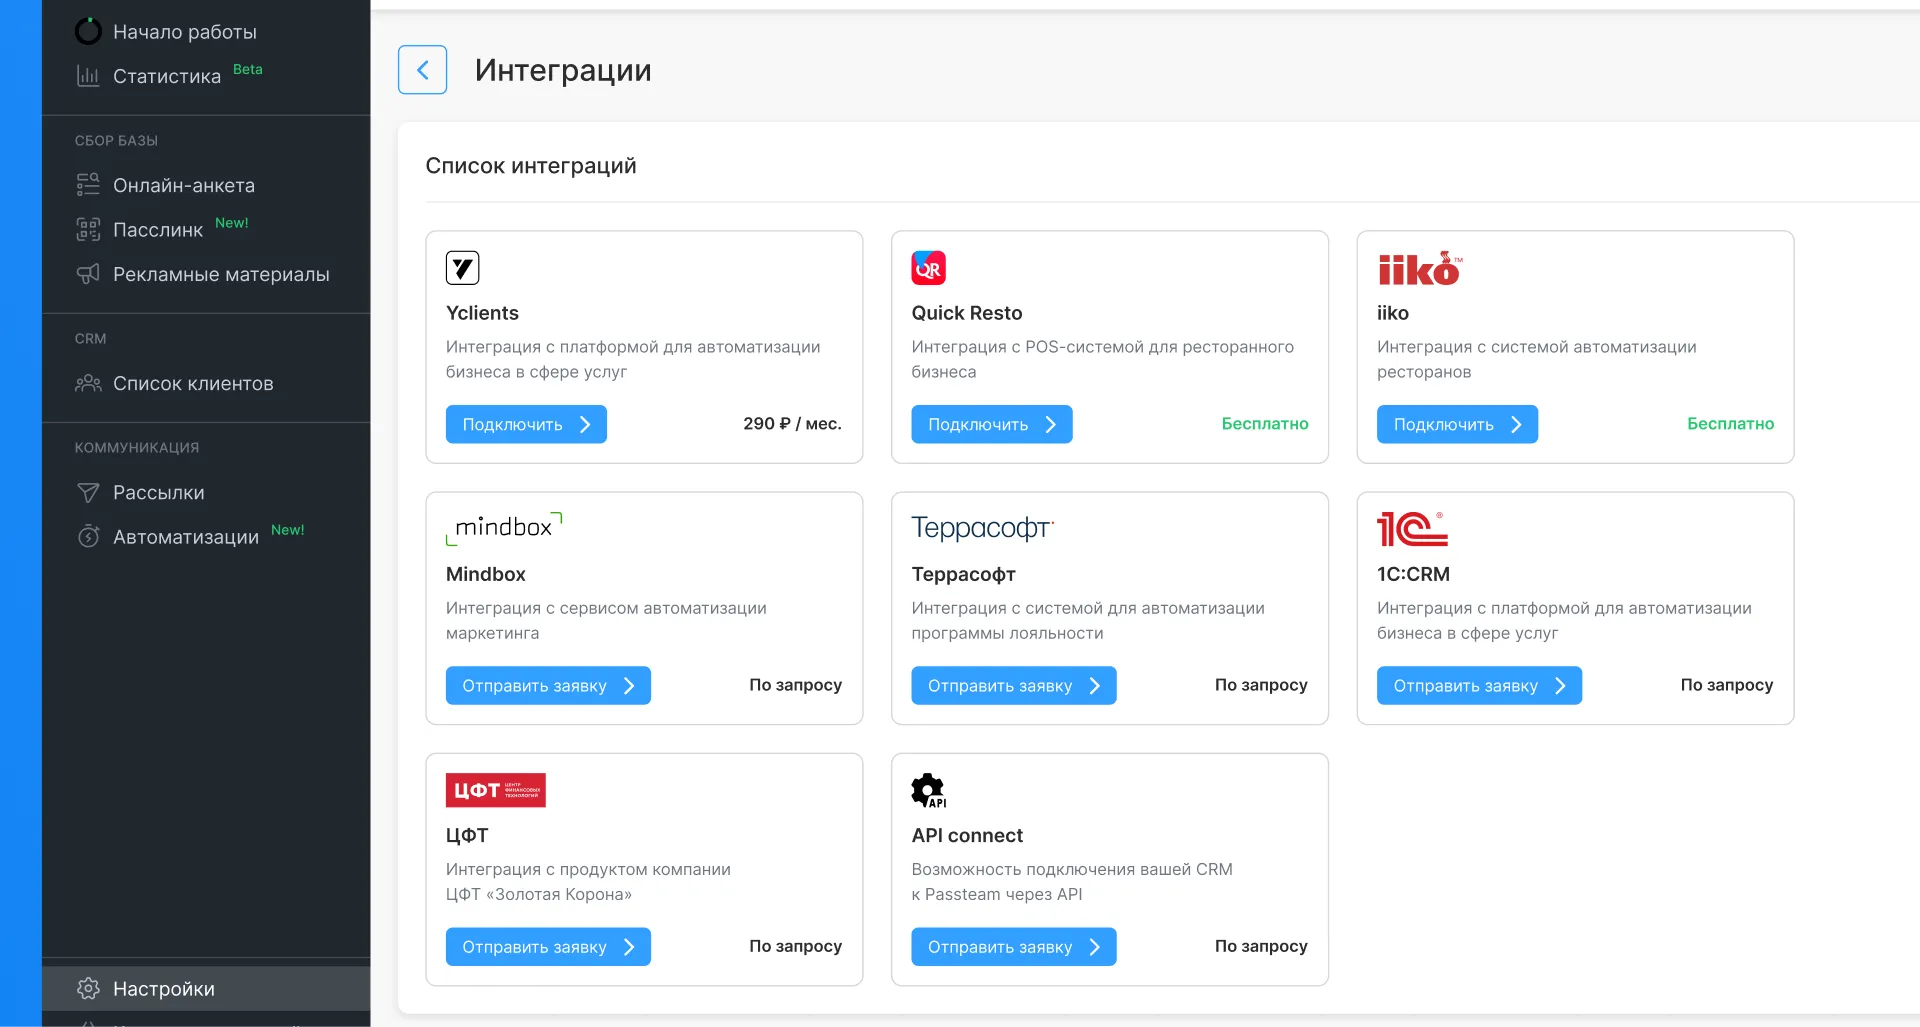
Task: Click the Yclients logo icon
Action: [462, 267]
